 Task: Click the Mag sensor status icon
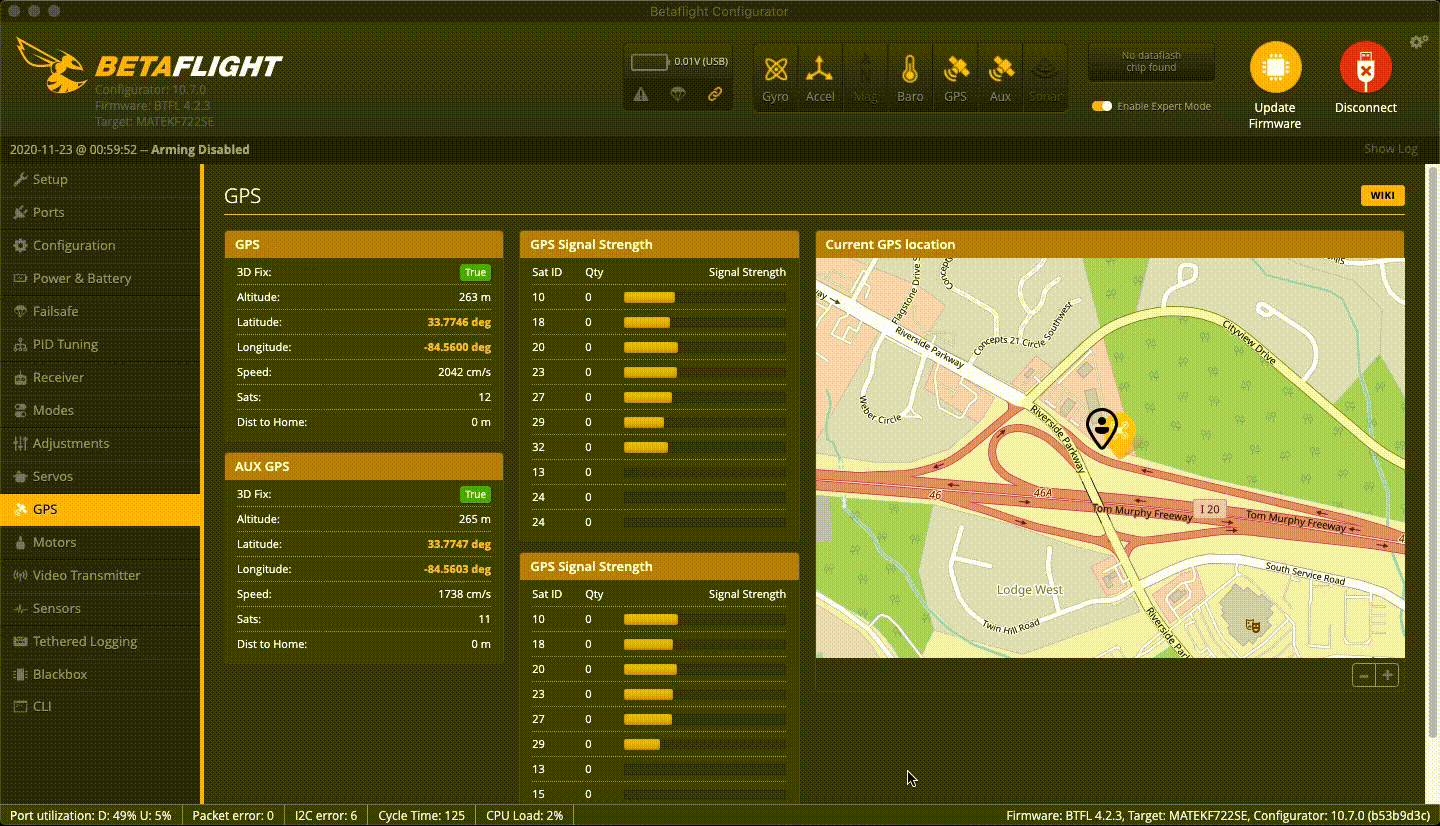[x=865, y=77]
